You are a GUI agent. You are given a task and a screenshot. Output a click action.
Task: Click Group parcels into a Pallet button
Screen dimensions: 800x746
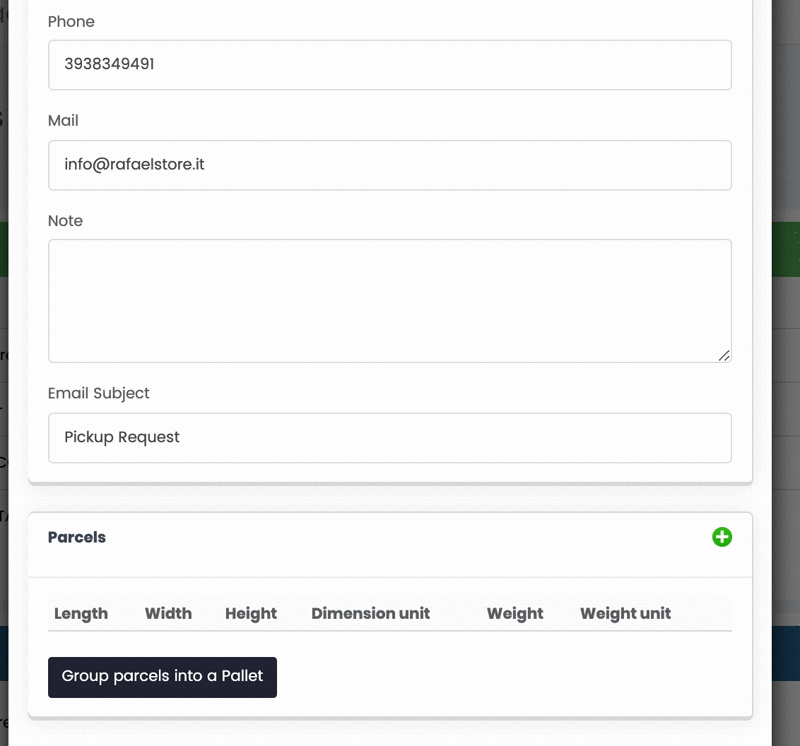162,677
